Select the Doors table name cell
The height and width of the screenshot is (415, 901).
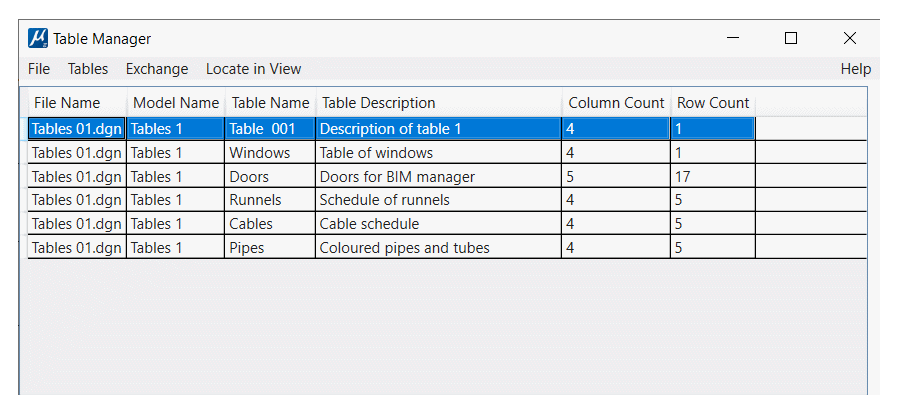click(x=270, y=176)
